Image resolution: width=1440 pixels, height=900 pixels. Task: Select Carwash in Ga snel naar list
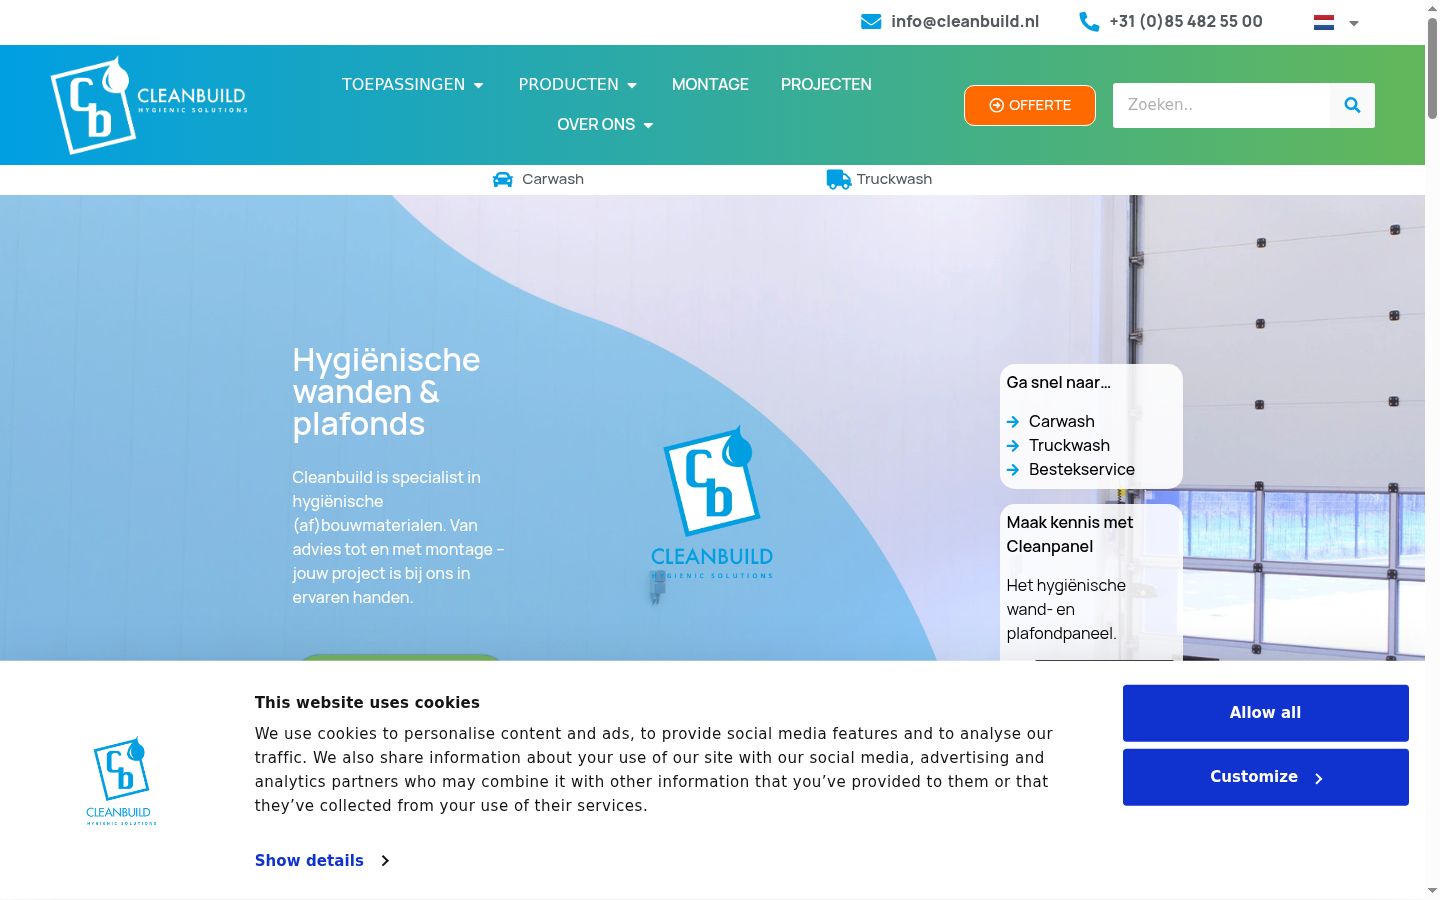point(1062,421)
